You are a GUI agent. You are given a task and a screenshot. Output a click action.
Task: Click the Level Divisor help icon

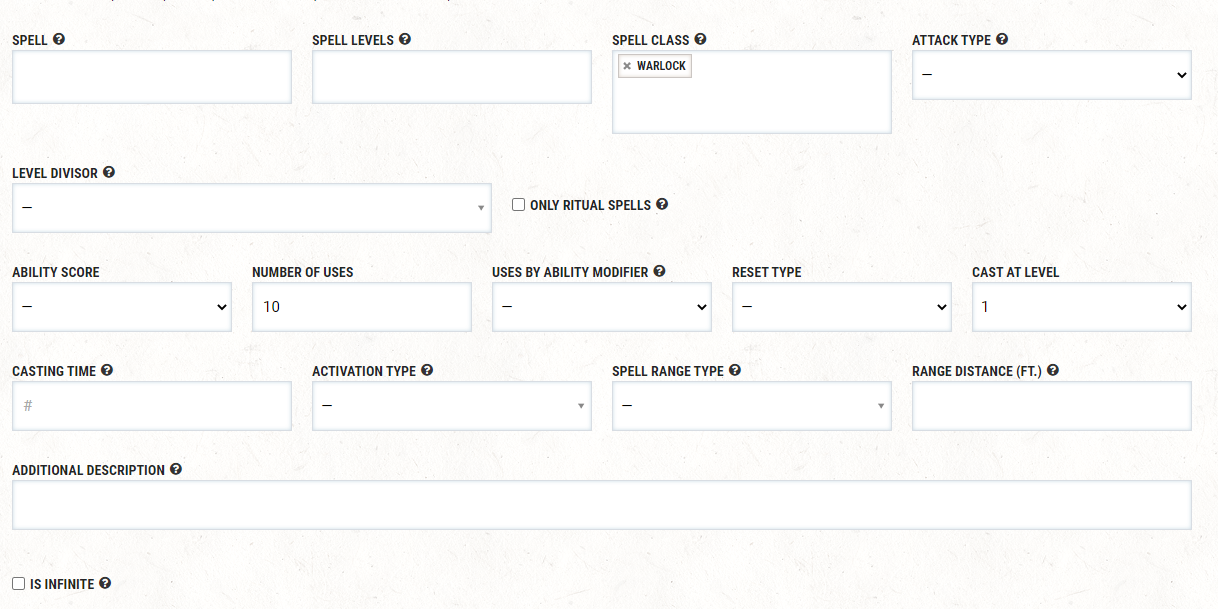tap(109, 173)
